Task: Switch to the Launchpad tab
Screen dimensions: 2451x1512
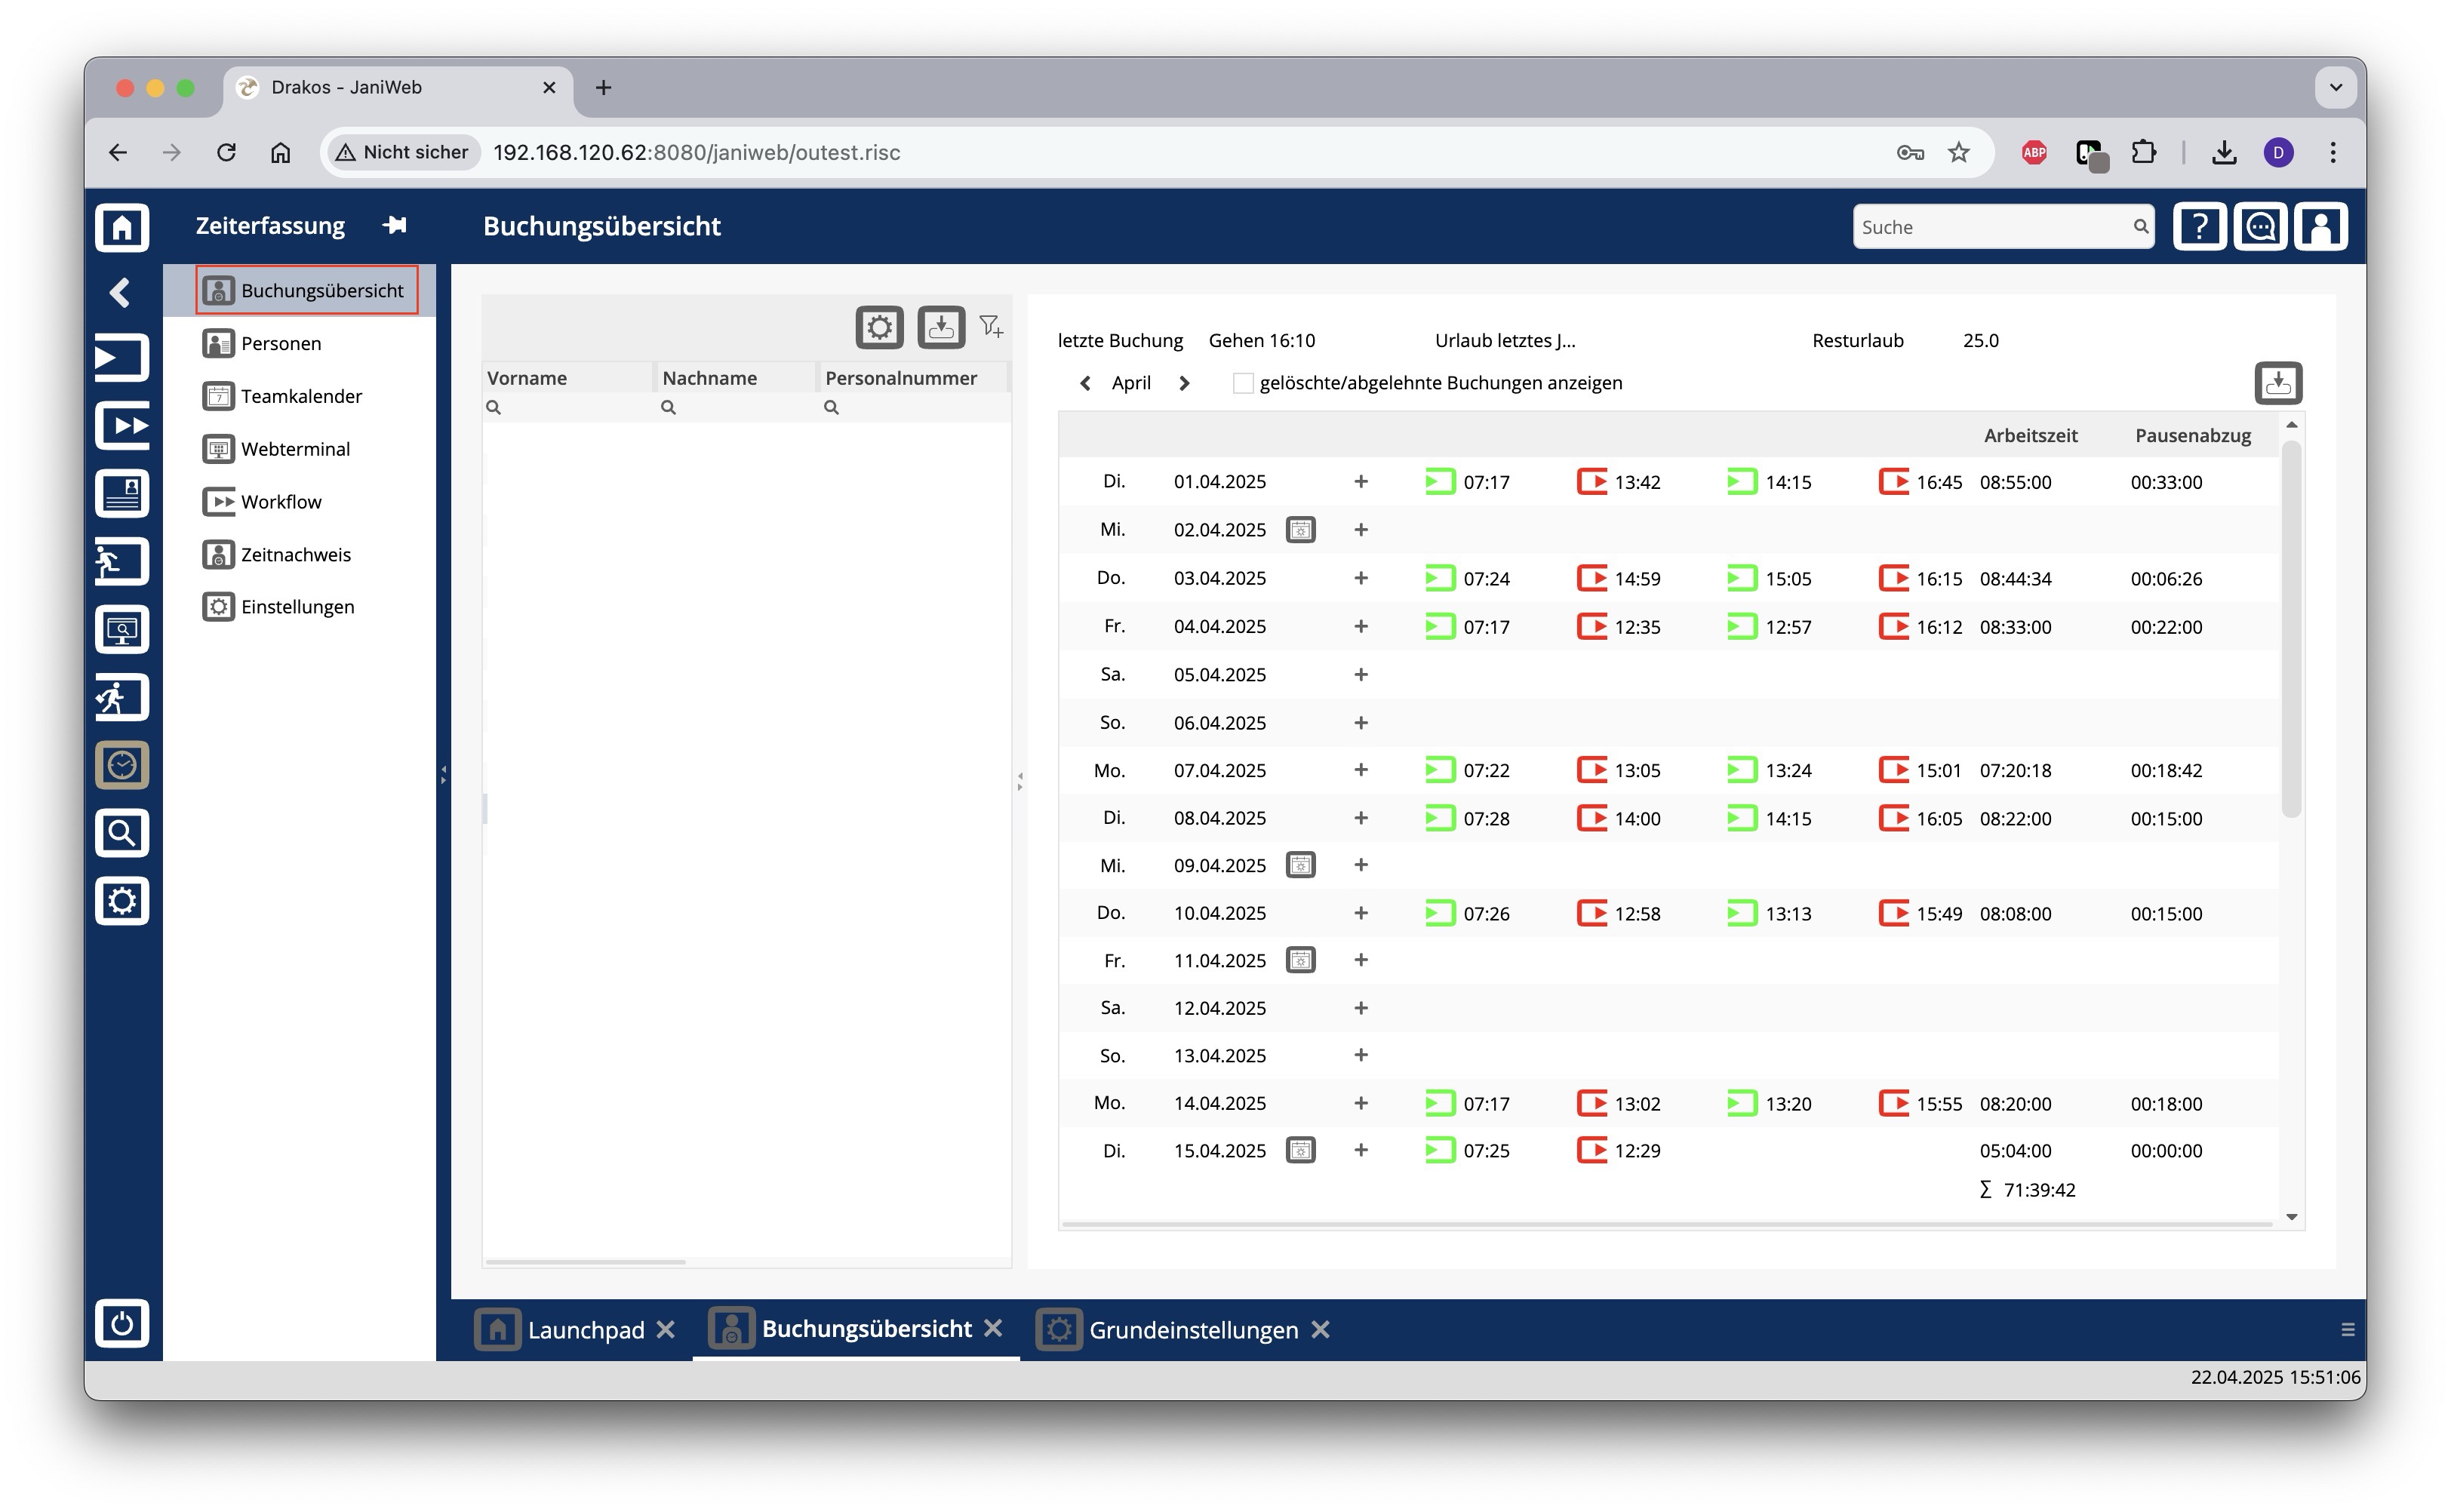Action: click(x=575, y=1330)
